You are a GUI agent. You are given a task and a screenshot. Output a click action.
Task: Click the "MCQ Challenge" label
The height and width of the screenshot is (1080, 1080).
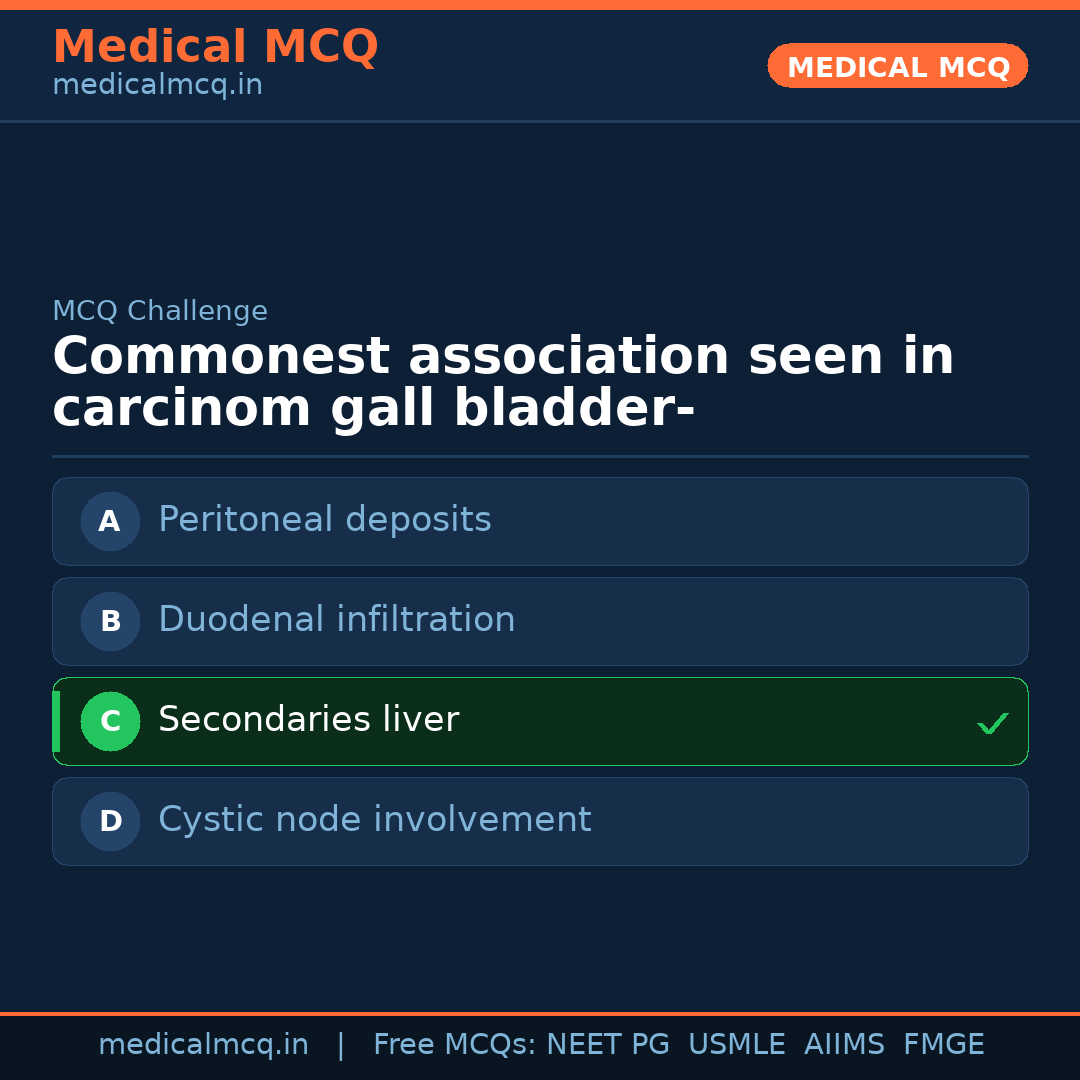pos(160,311)
